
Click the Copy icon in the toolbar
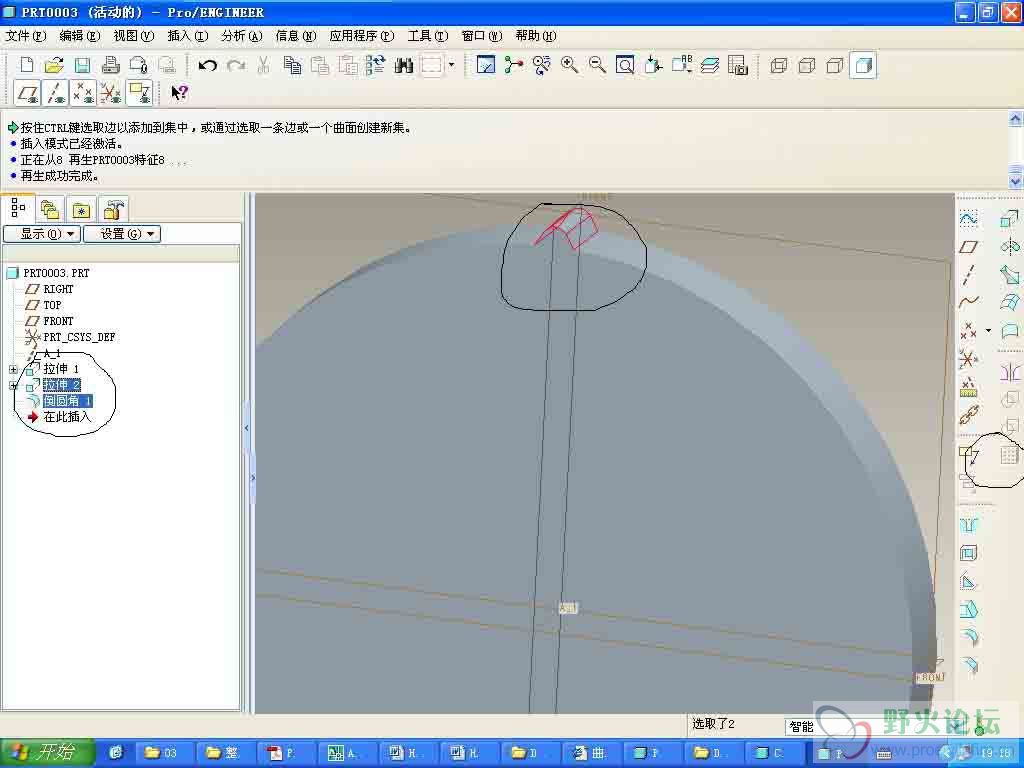click(292, 65)
